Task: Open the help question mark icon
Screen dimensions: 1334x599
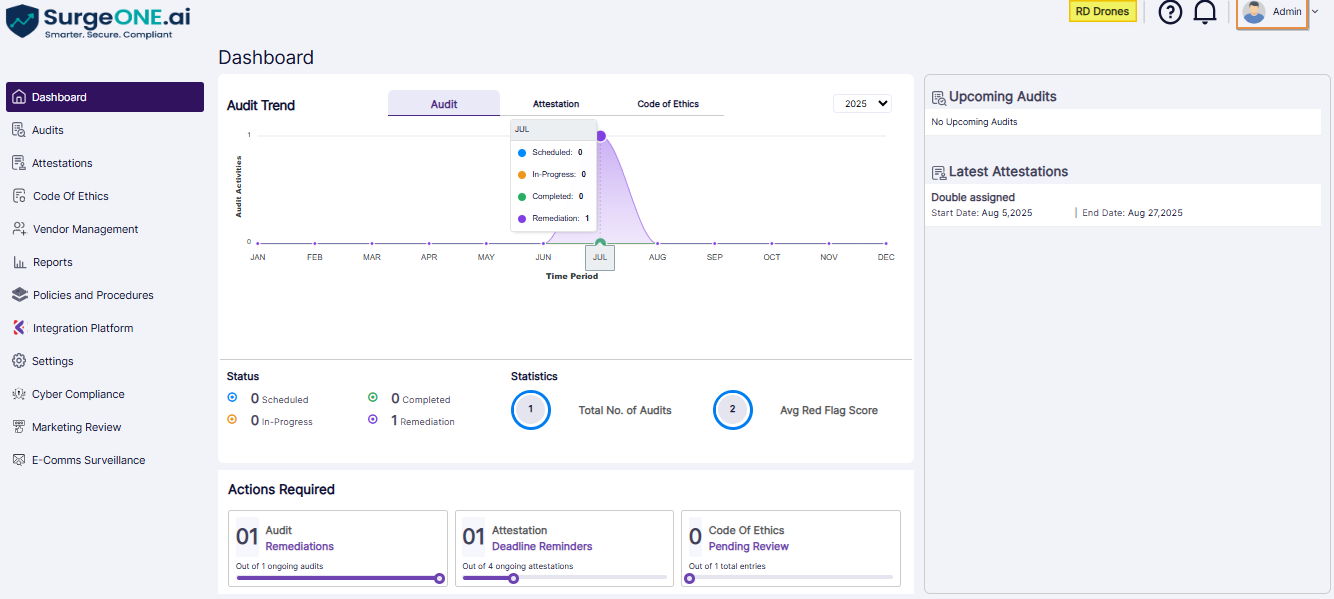Action: coord(1170,12)
